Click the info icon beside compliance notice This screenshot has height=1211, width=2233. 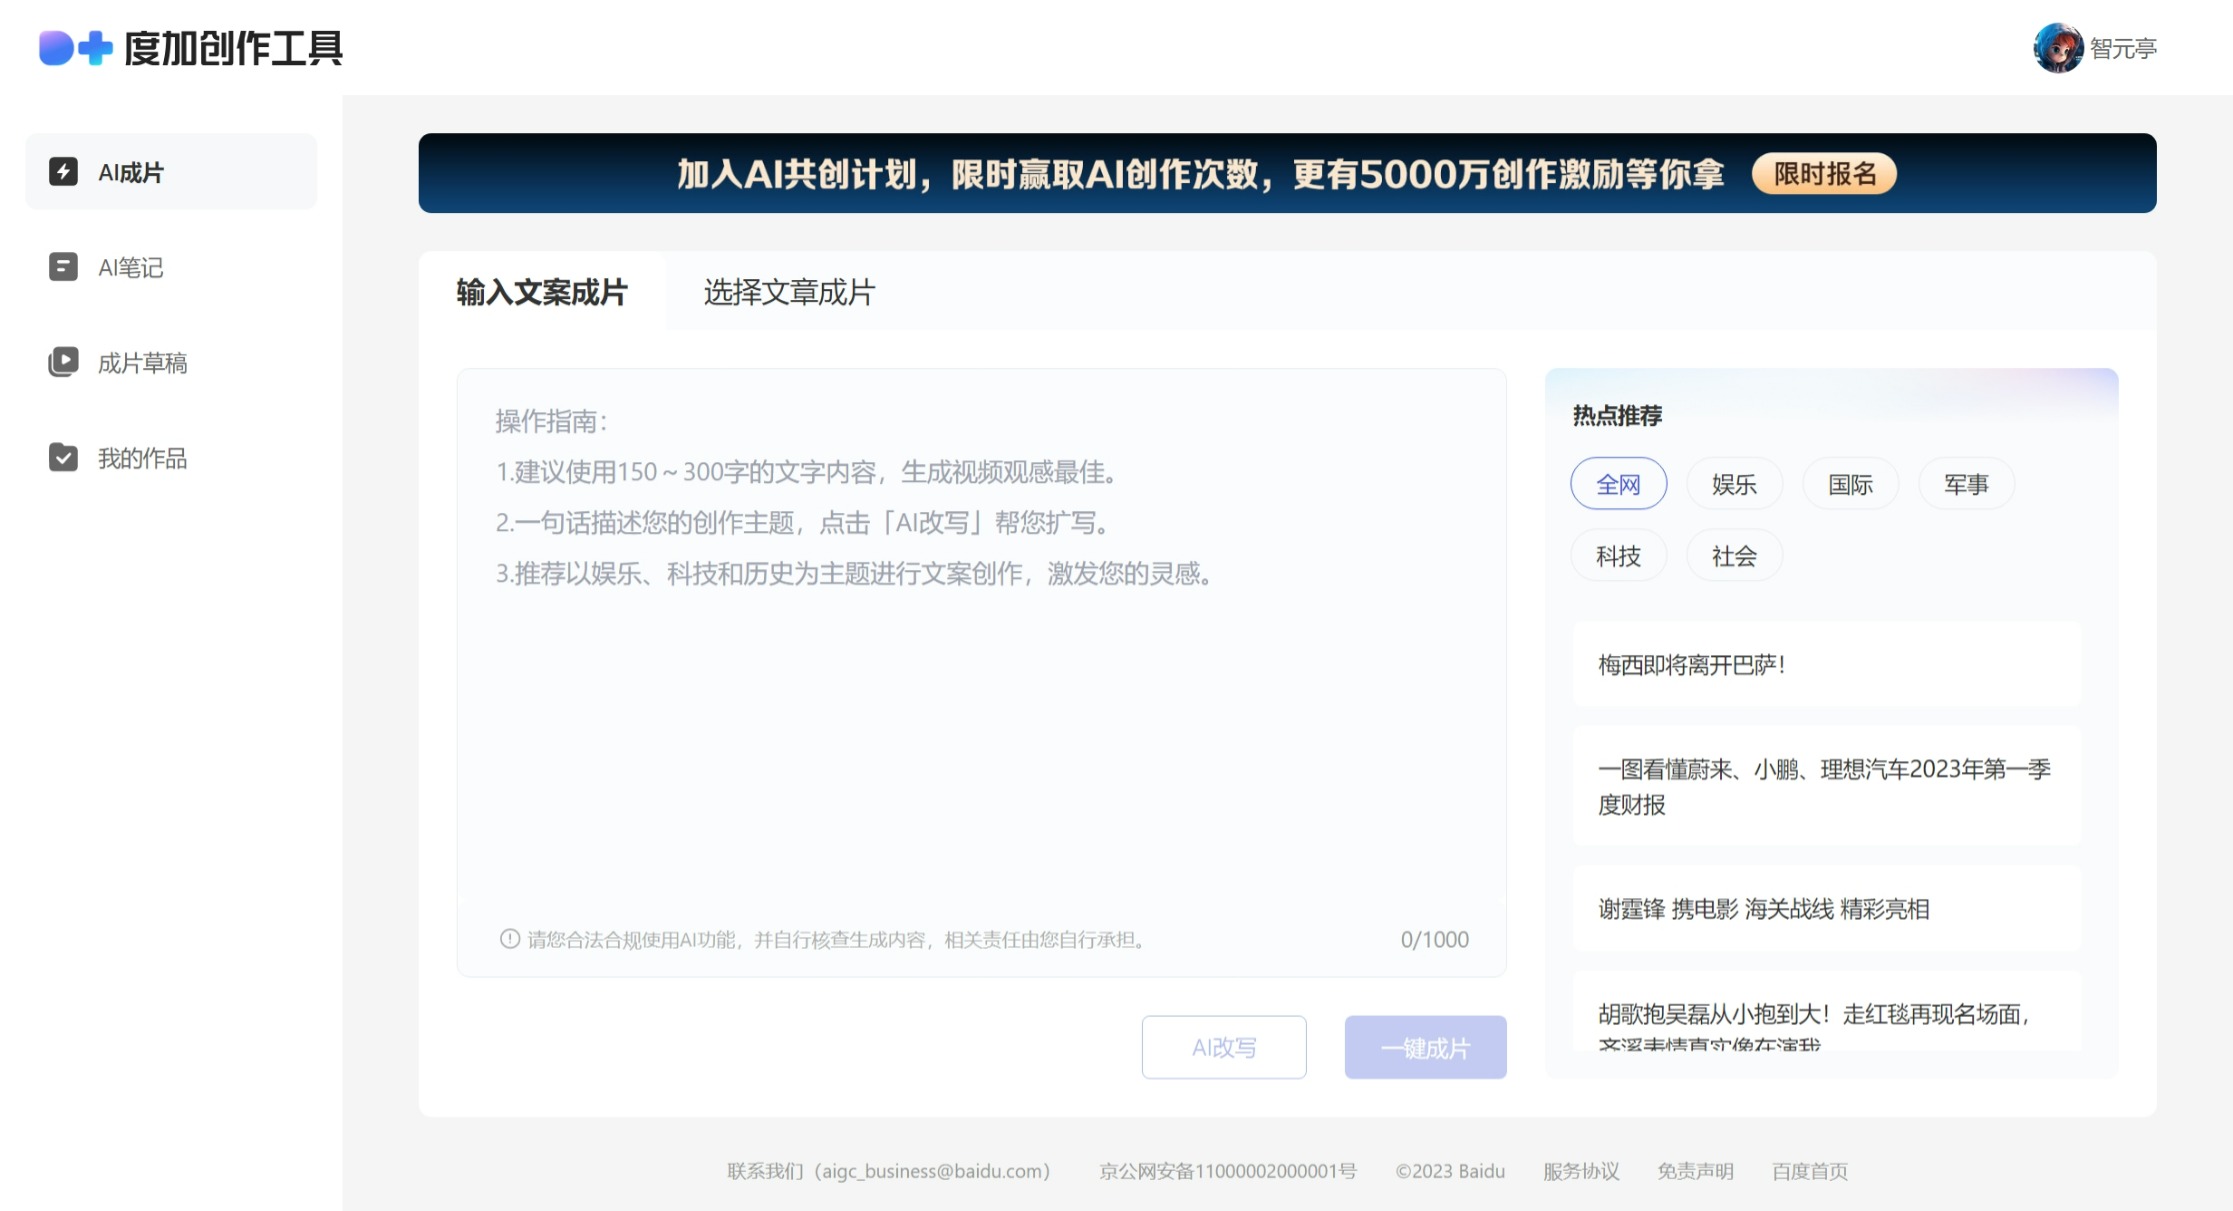coord(509,939)
